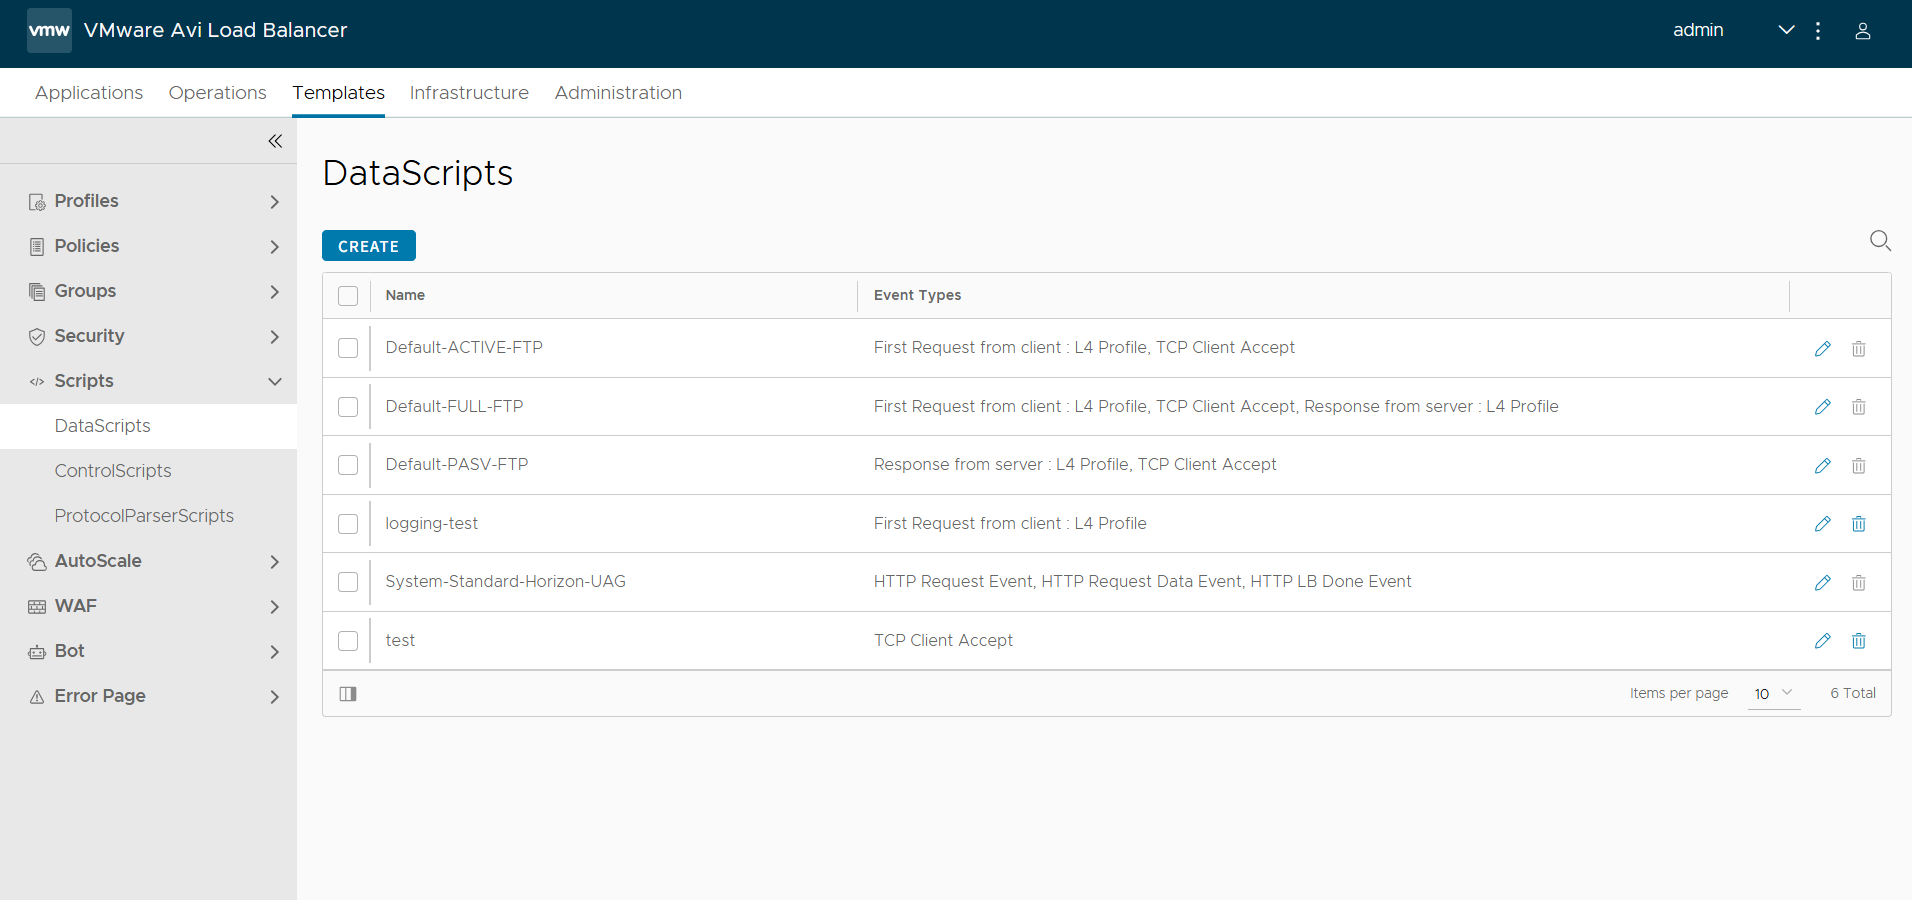Tick the logging-test row checkbox
Viewport: 1912px width, 900px height.
pos(348,524)
